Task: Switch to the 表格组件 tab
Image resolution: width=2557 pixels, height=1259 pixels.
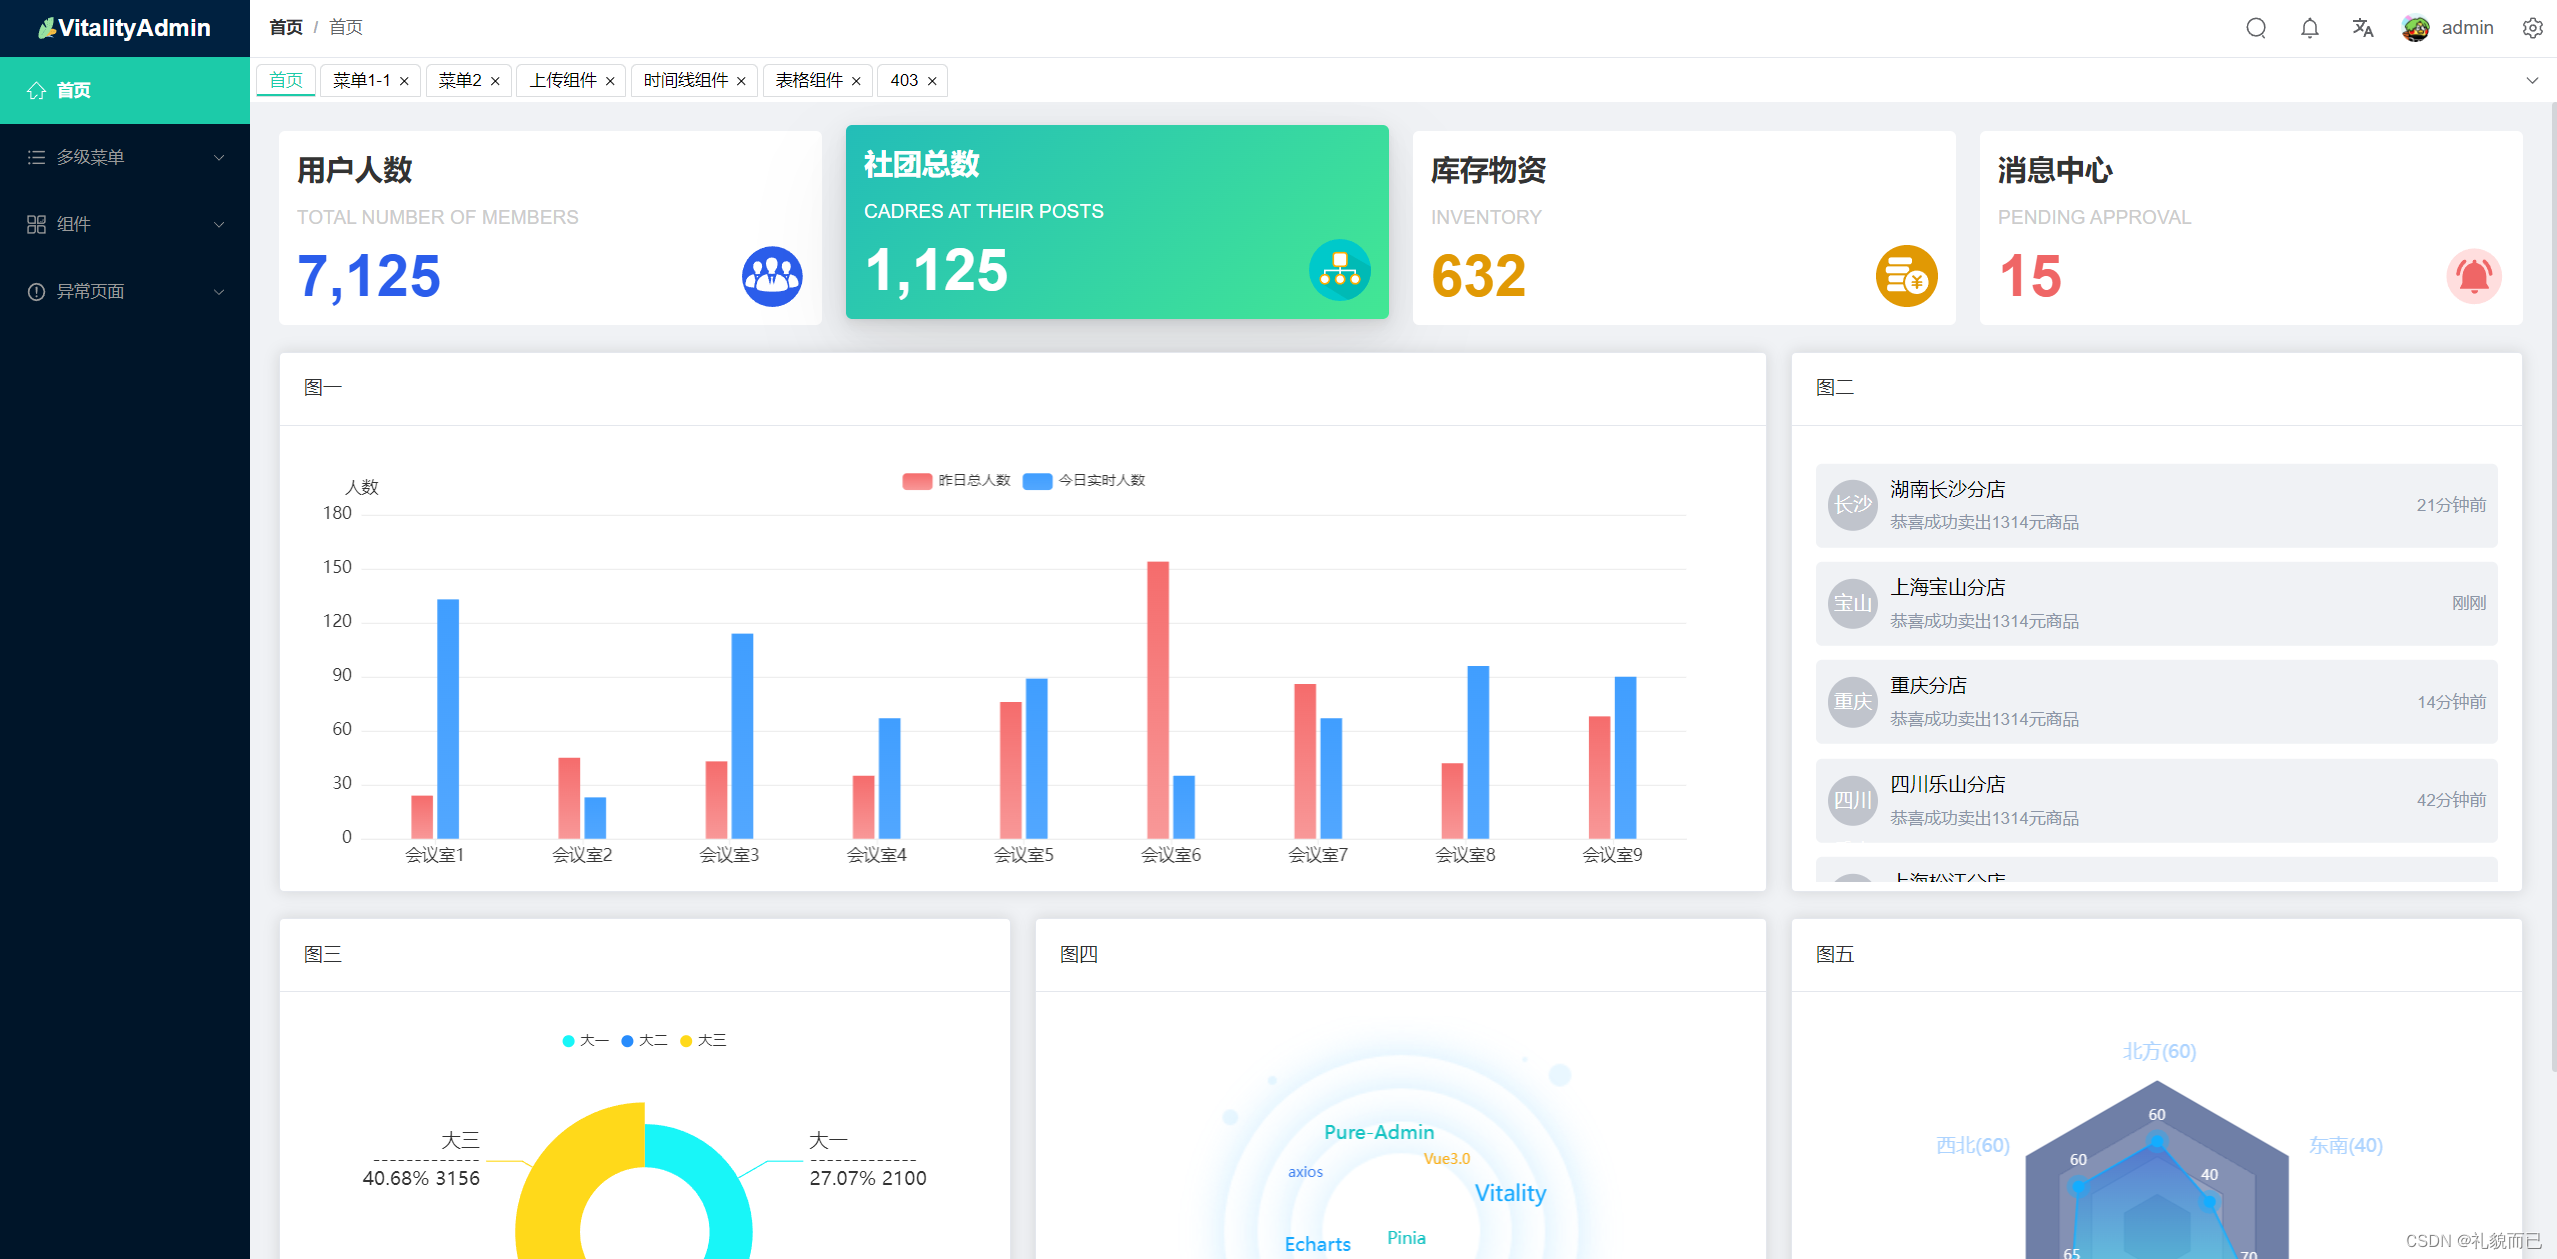Action: coord(809,81)
